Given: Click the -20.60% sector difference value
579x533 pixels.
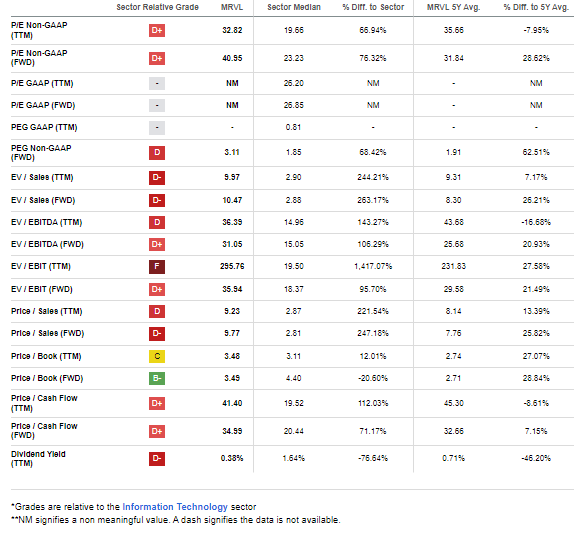Looking at the screenshot, I should pyautogui.click(x=373, y=378).
